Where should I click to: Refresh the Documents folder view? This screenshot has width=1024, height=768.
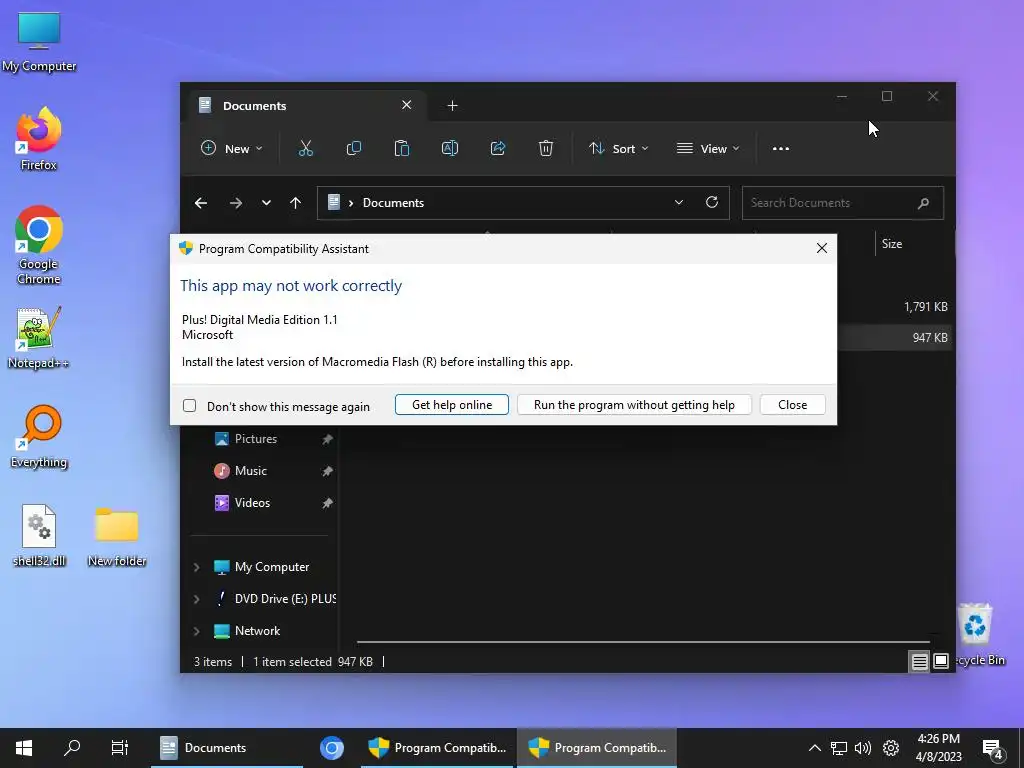point(712,202)
